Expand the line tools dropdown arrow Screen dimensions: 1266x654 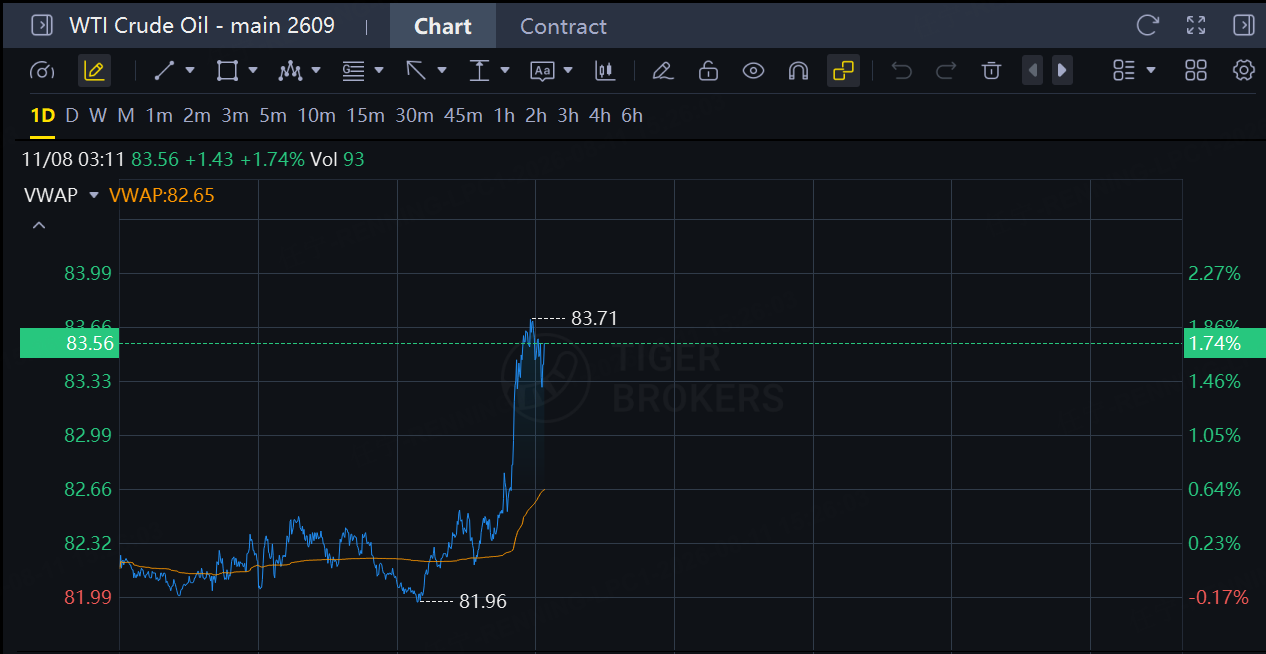pyautogui.click(x=190, y=70)
